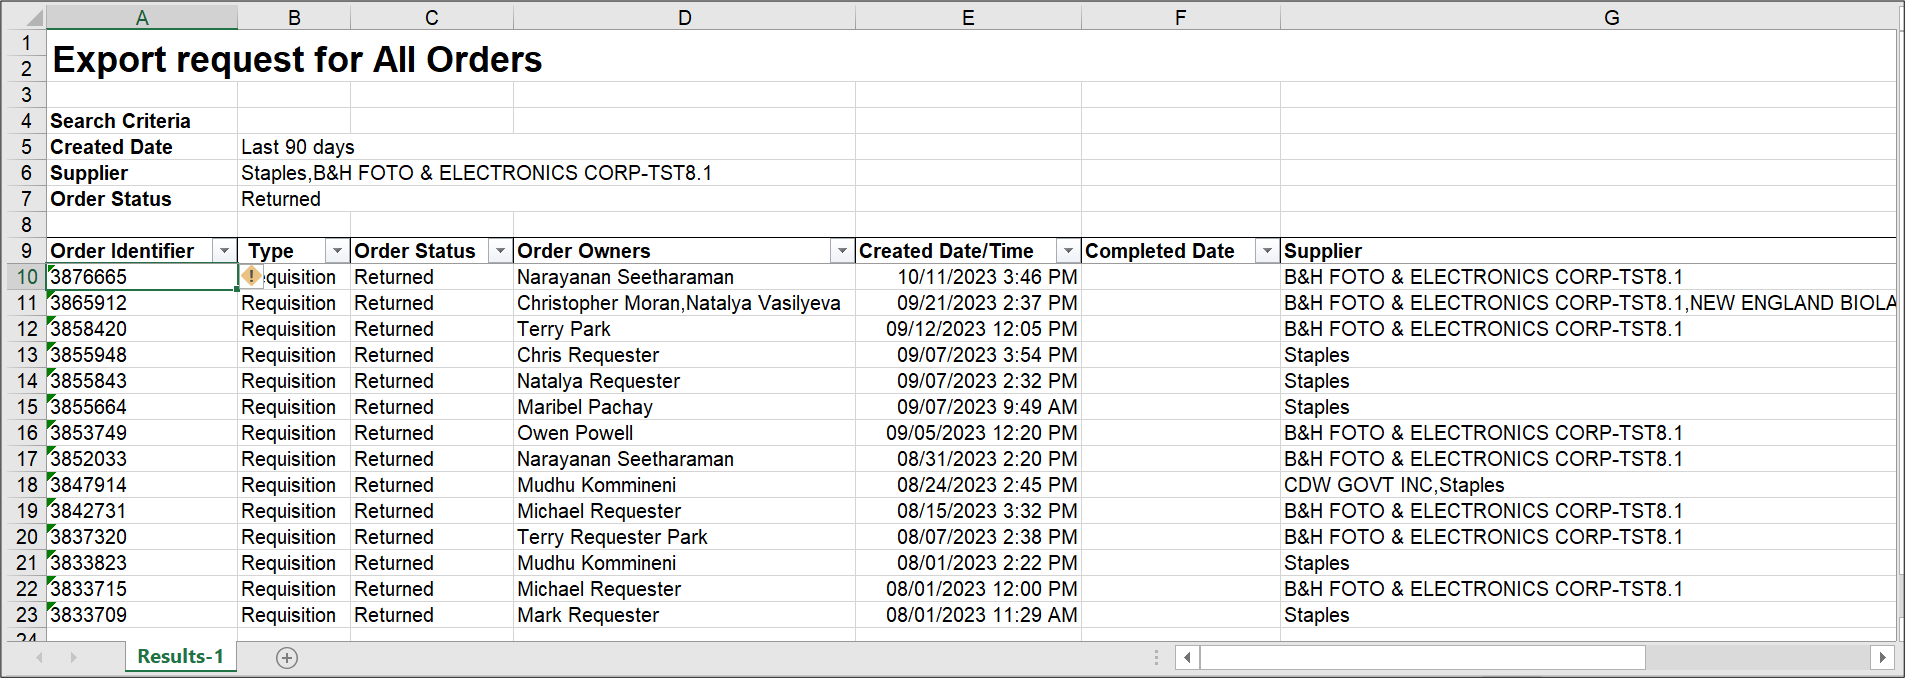This screenshot has height=678, width=1905.
Task: Open the Completed Date filter dropdown
Action: coord(1268,251)
